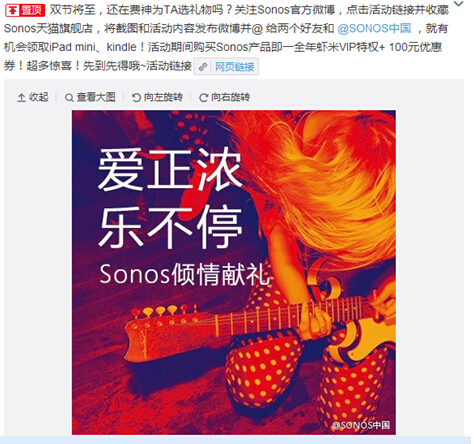
Task: Click the red pinned arrow icon
Action: (x=13, y=11)
